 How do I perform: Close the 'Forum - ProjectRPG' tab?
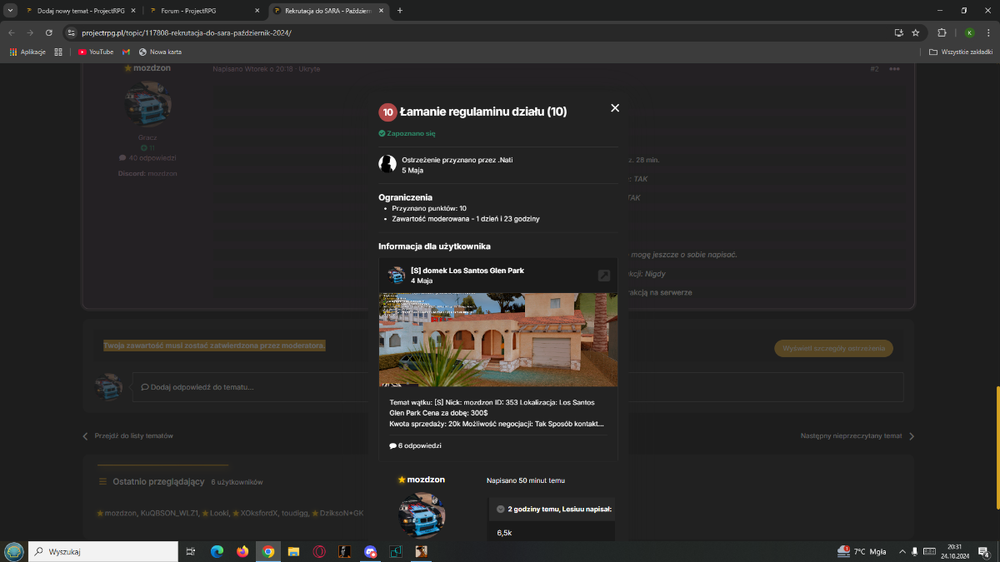point(257,11)
